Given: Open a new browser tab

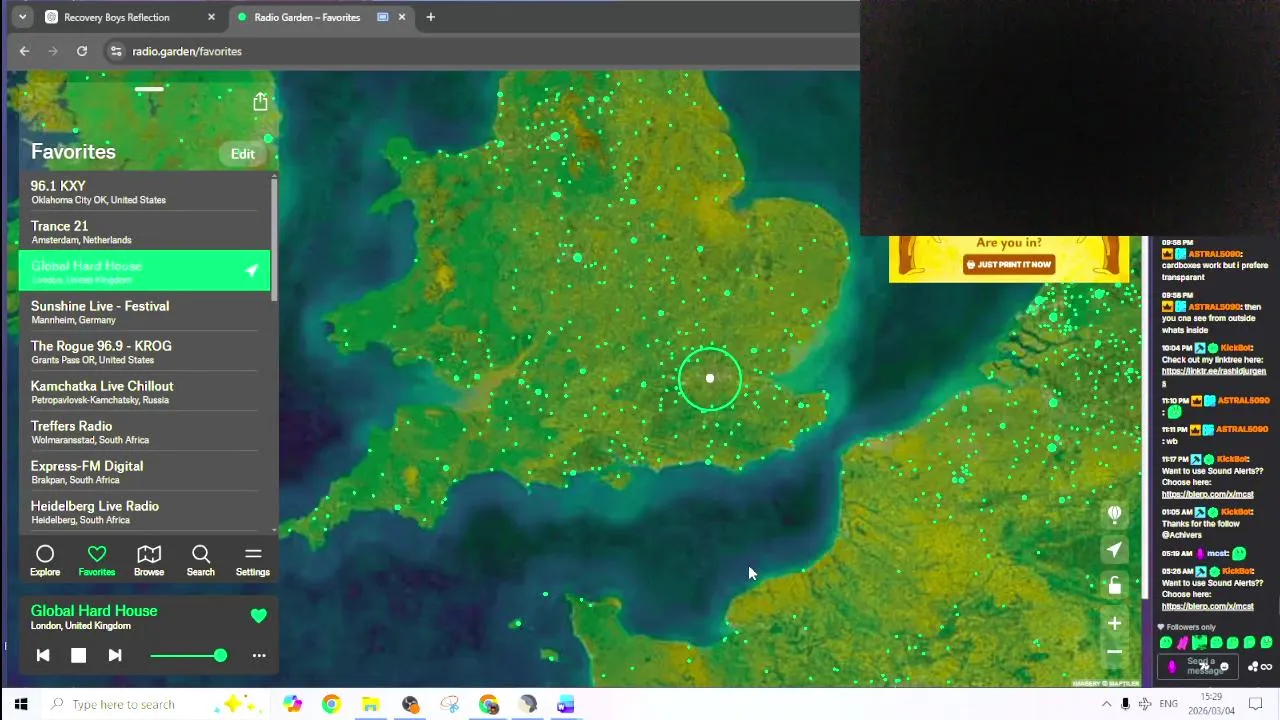Looking at the screenshot, I should coord(431,17).
